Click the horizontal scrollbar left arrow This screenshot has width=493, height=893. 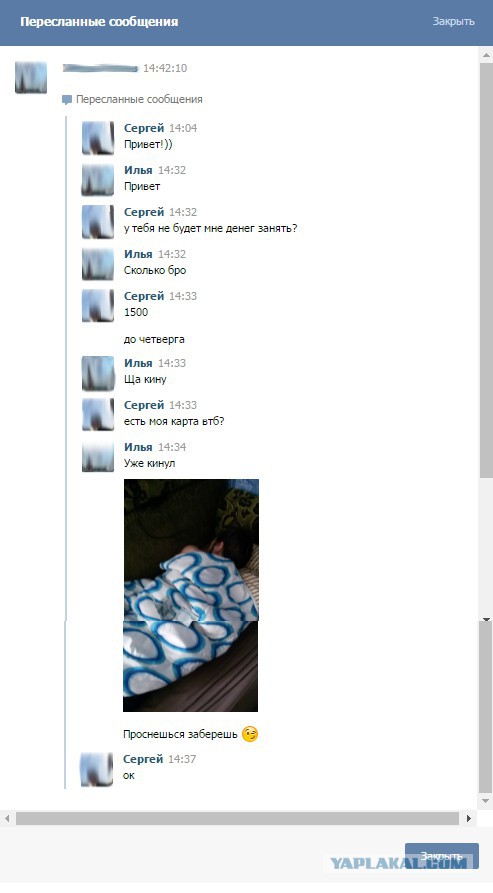7,818
